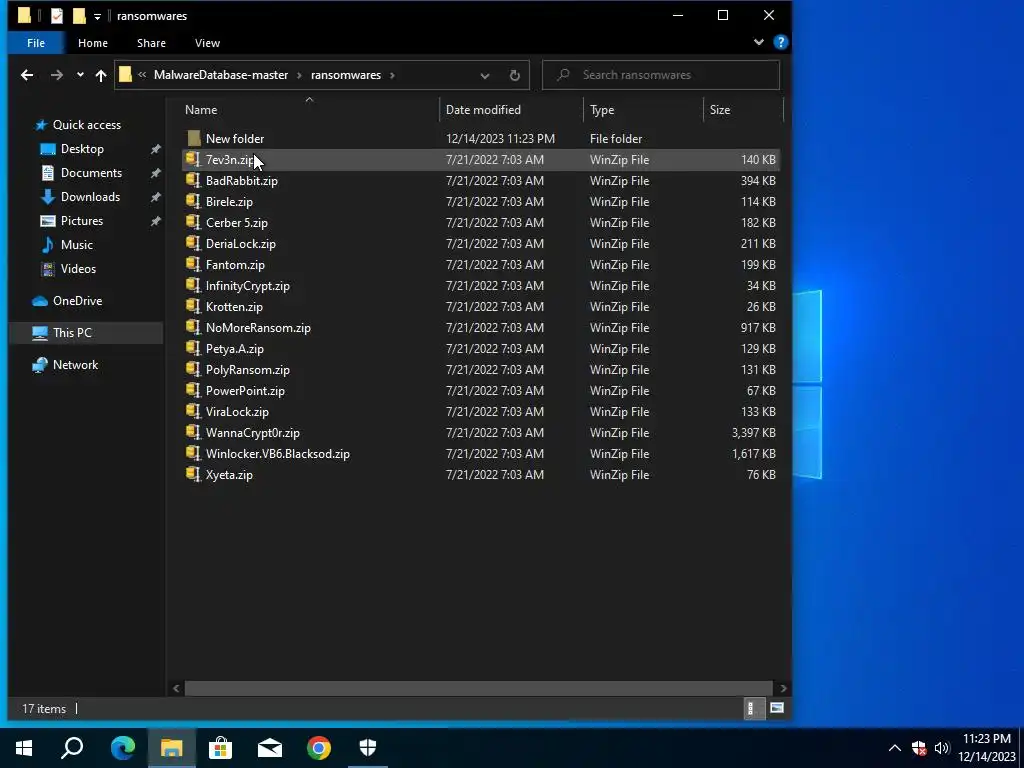Go up one folder level
The image size is (1024, 768).
pos(101,75)
